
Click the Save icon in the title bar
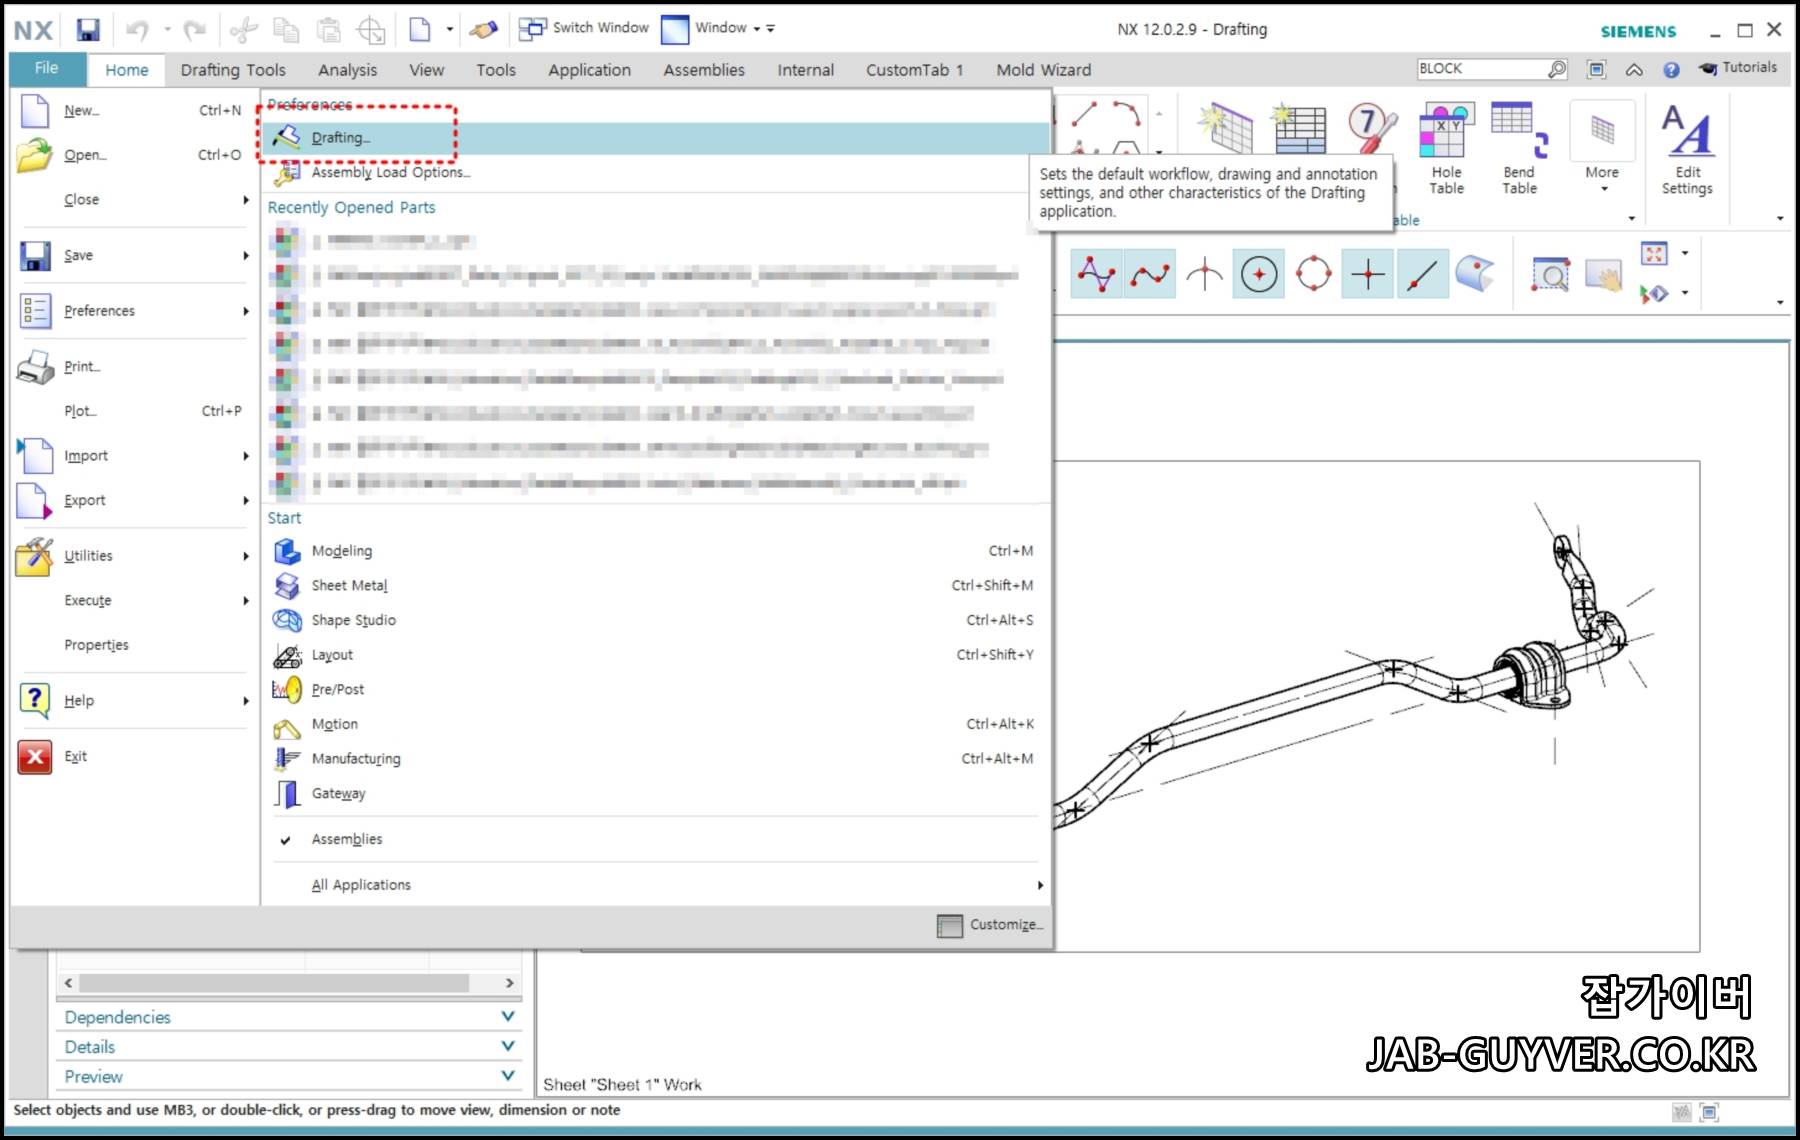(88, 30)
